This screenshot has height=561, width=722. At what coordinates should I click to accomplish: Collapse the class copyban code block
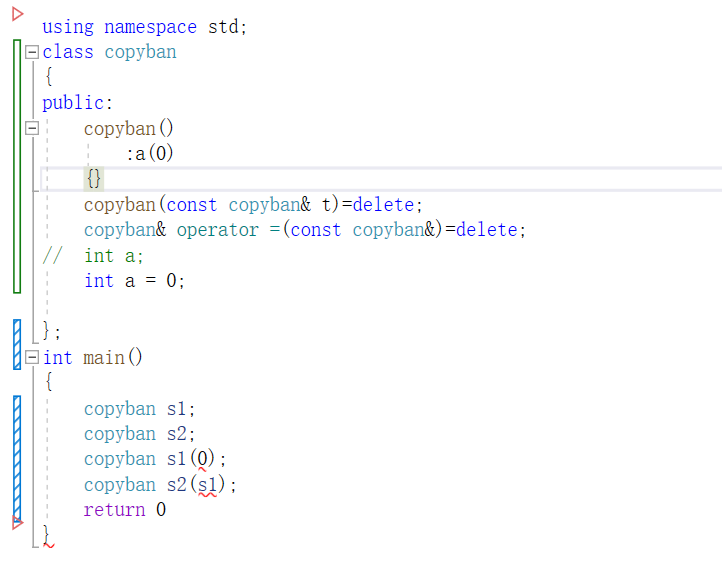tap(32, 52)
